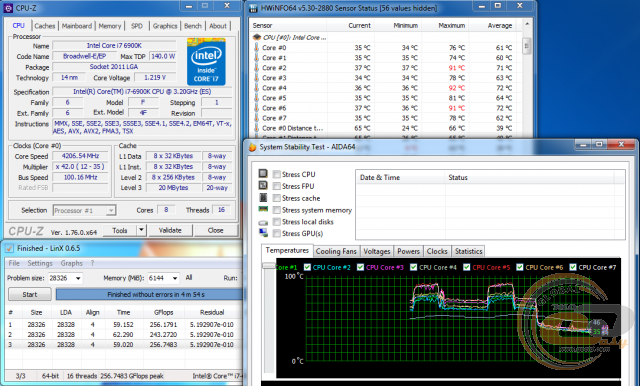Click the GFlops column header in LinX
Screen dimensions: 640x386
coord(164,312)
